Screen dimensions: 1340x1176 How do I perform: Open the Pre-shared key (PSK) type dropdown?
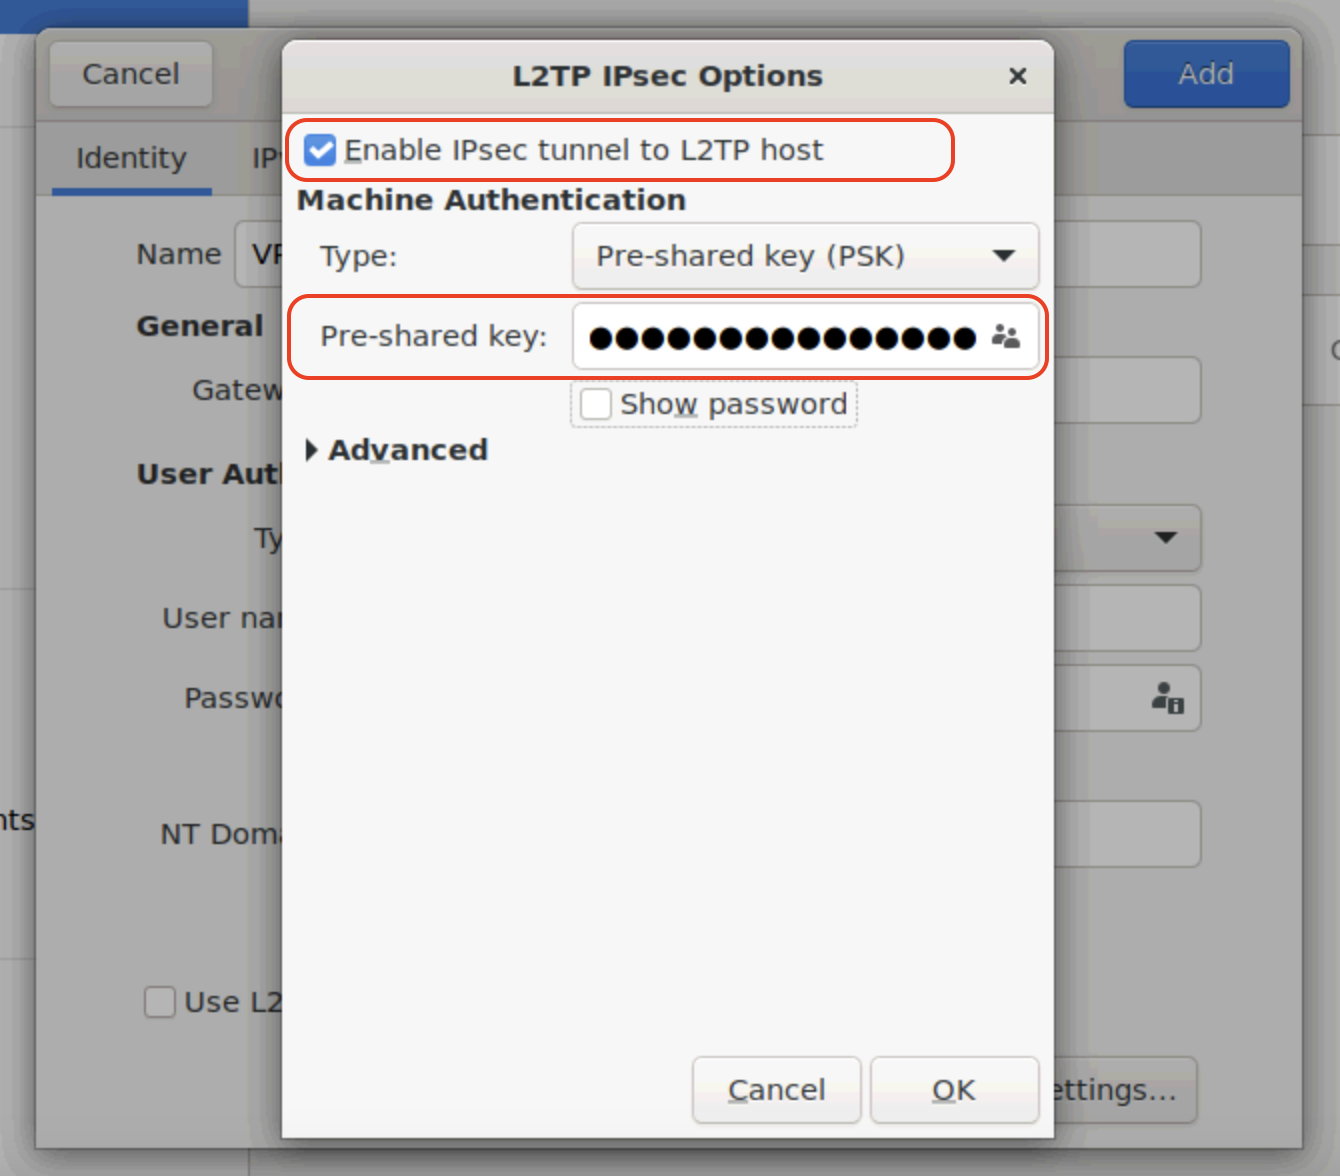coord(805,256)
